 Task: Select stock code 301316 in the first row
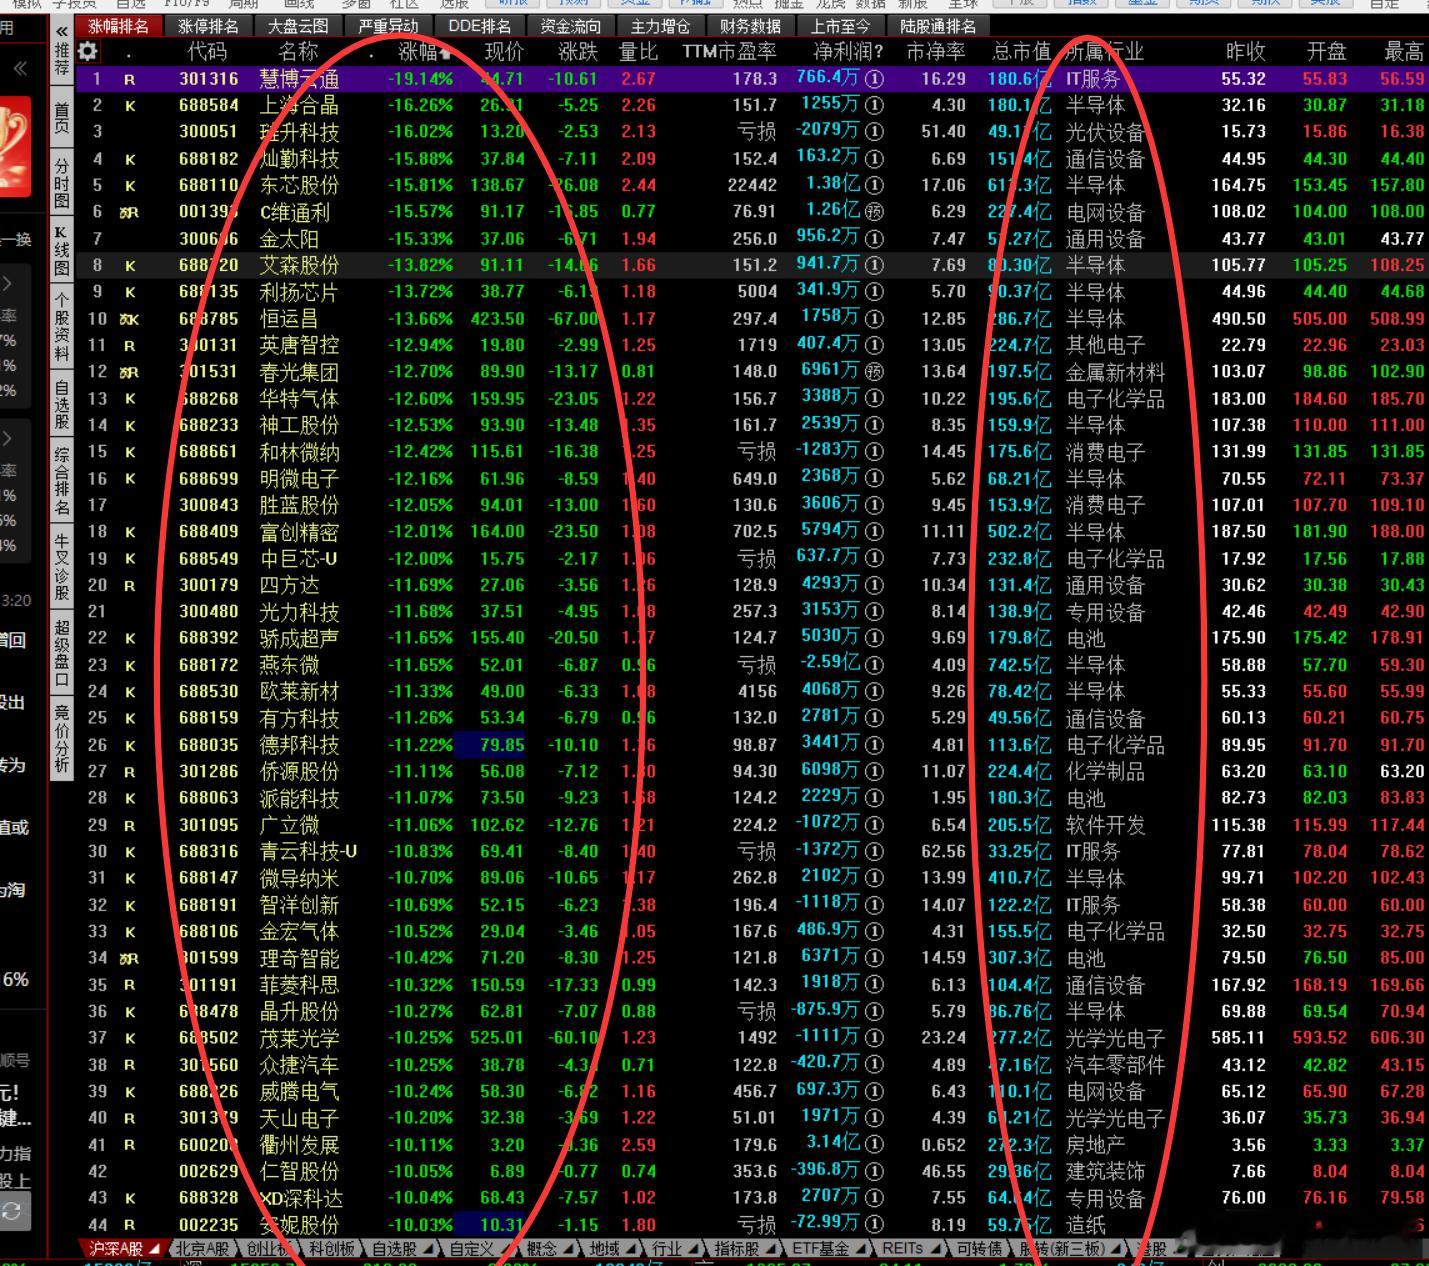coord(209,79)
